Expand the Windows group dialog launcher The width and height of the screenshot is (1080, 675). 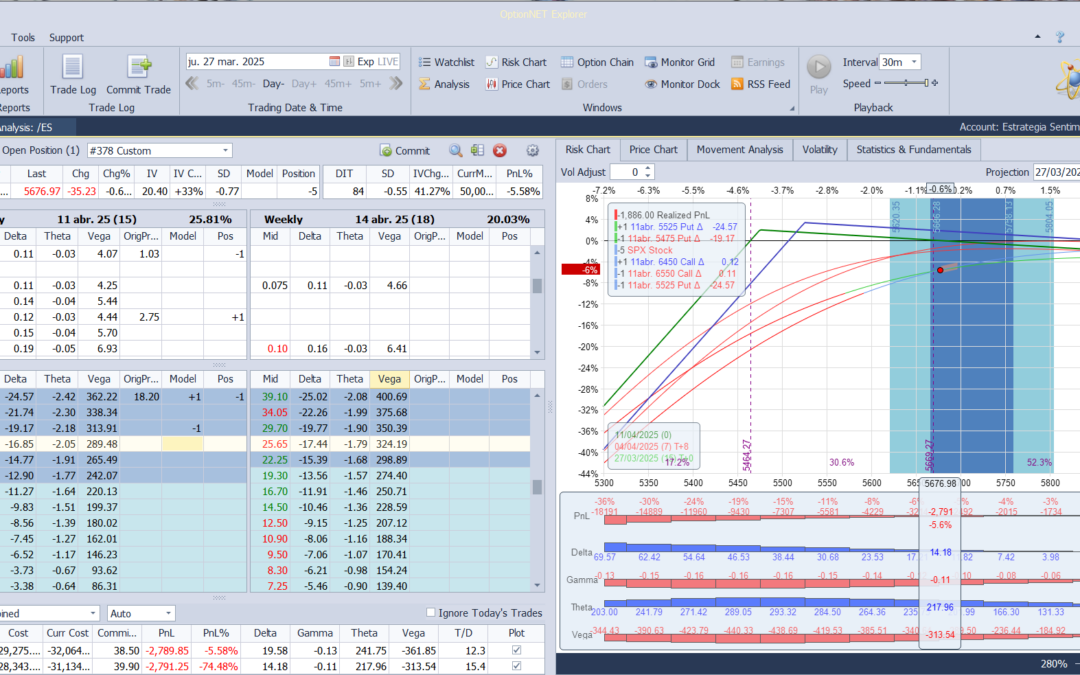pyautogui.click(x=791, y=108)
